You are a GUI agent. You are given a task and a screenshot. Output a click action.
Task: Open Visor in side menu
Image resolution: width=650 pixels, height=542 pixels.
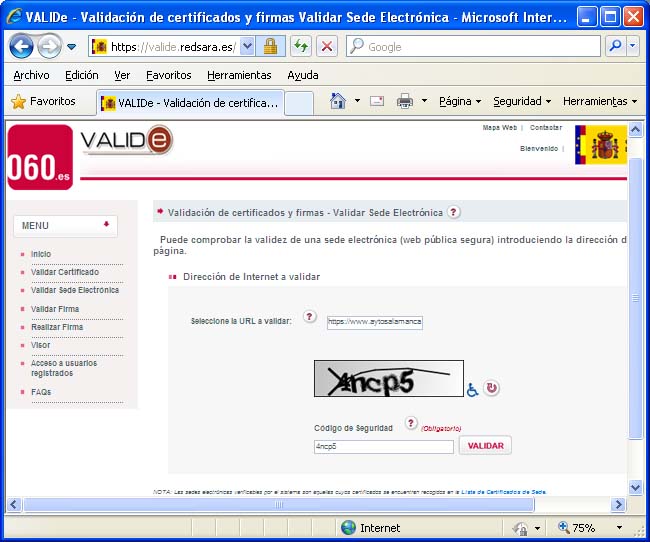tap(40, 345)
